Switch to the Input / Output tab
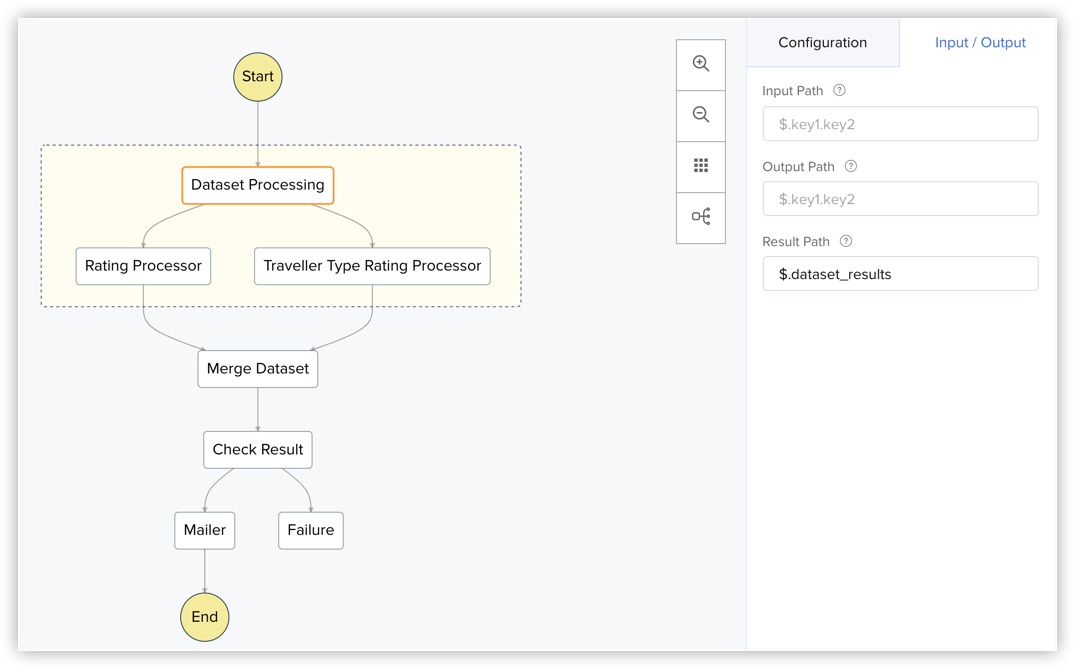 pos(980,43)
